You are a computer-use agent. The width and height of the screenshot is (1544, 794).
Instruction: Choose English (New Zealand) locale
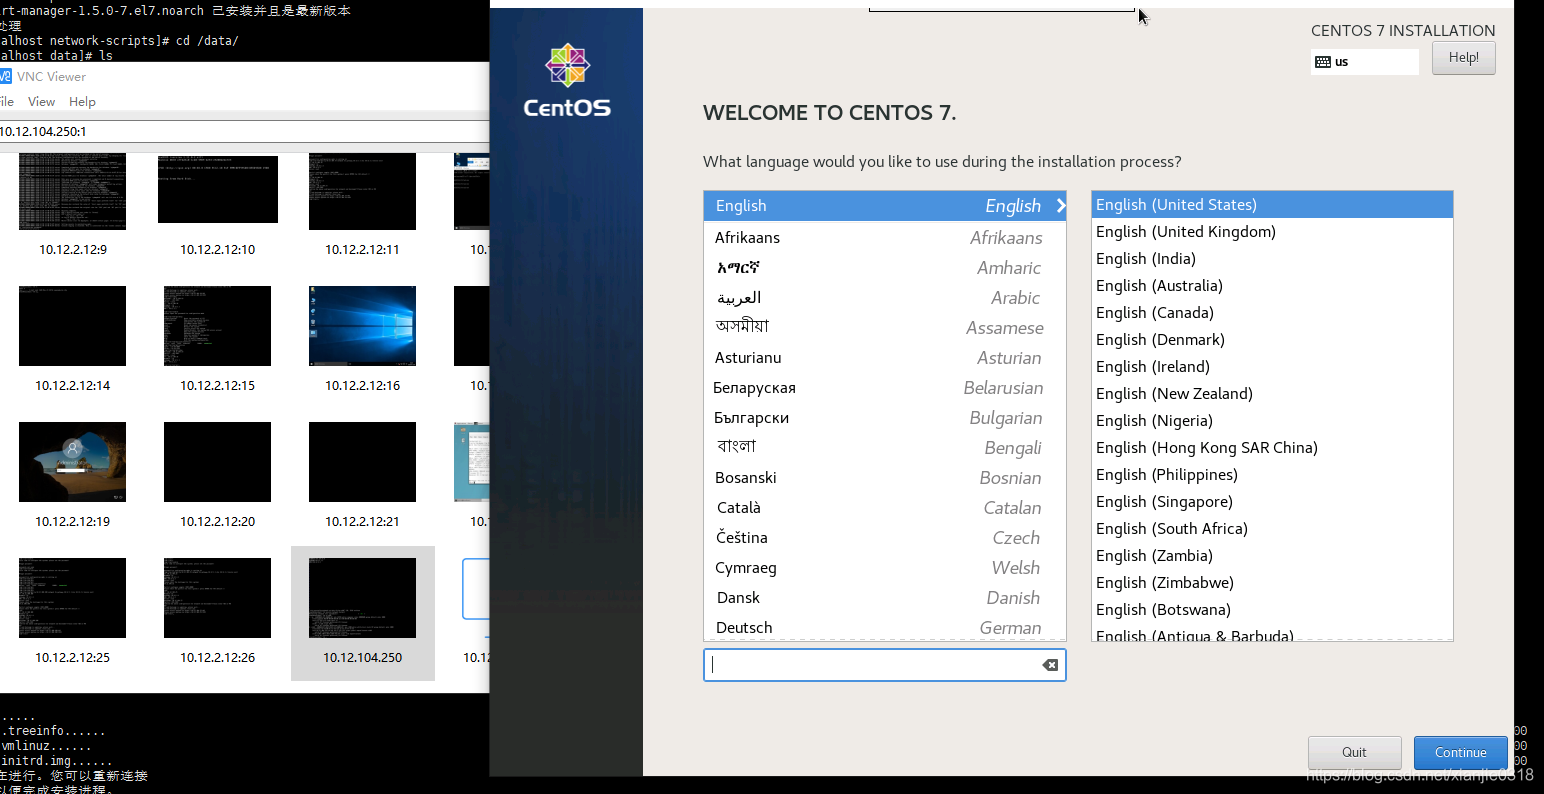[1272, 394]
